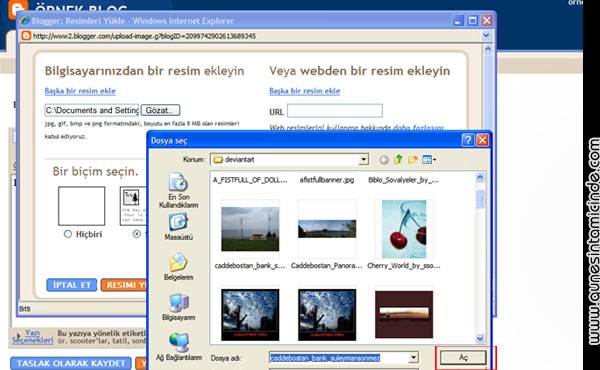This screenshot has width=600, height=370.
Task: Click TASLAK OLARAK KAYDET button
Action: pyautogui.click(x=71, y=363)
